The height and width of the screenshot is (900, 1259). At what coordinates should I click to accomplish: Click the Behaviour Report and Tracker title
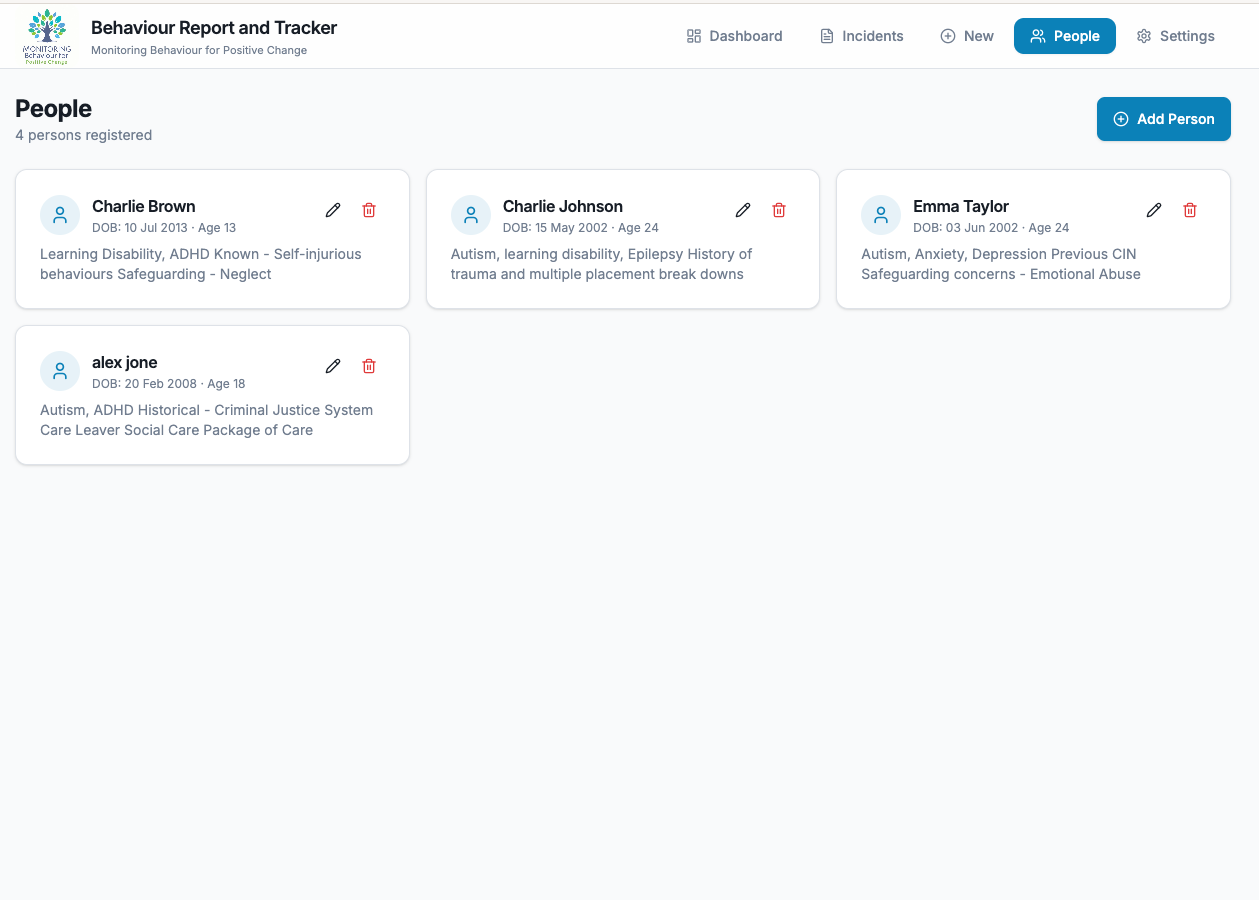tap(214, 28)
